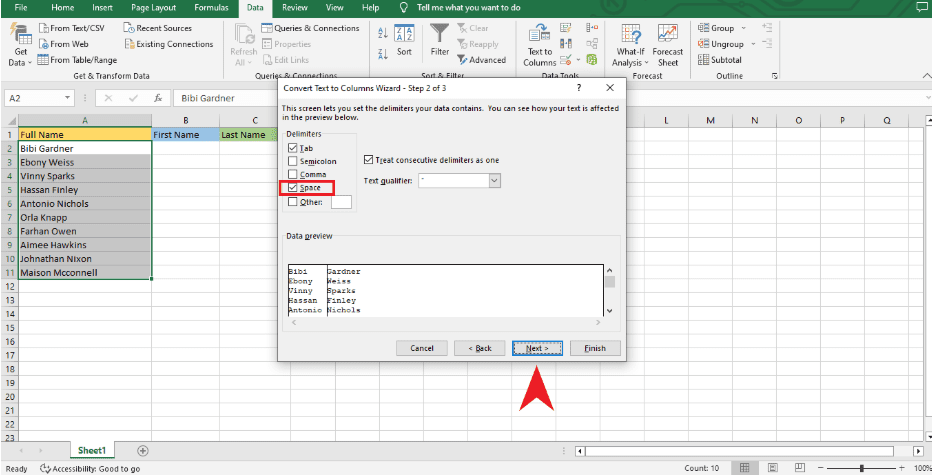
Task: Open the Text qualifier dropdown
Action: [x=495, y=180]
